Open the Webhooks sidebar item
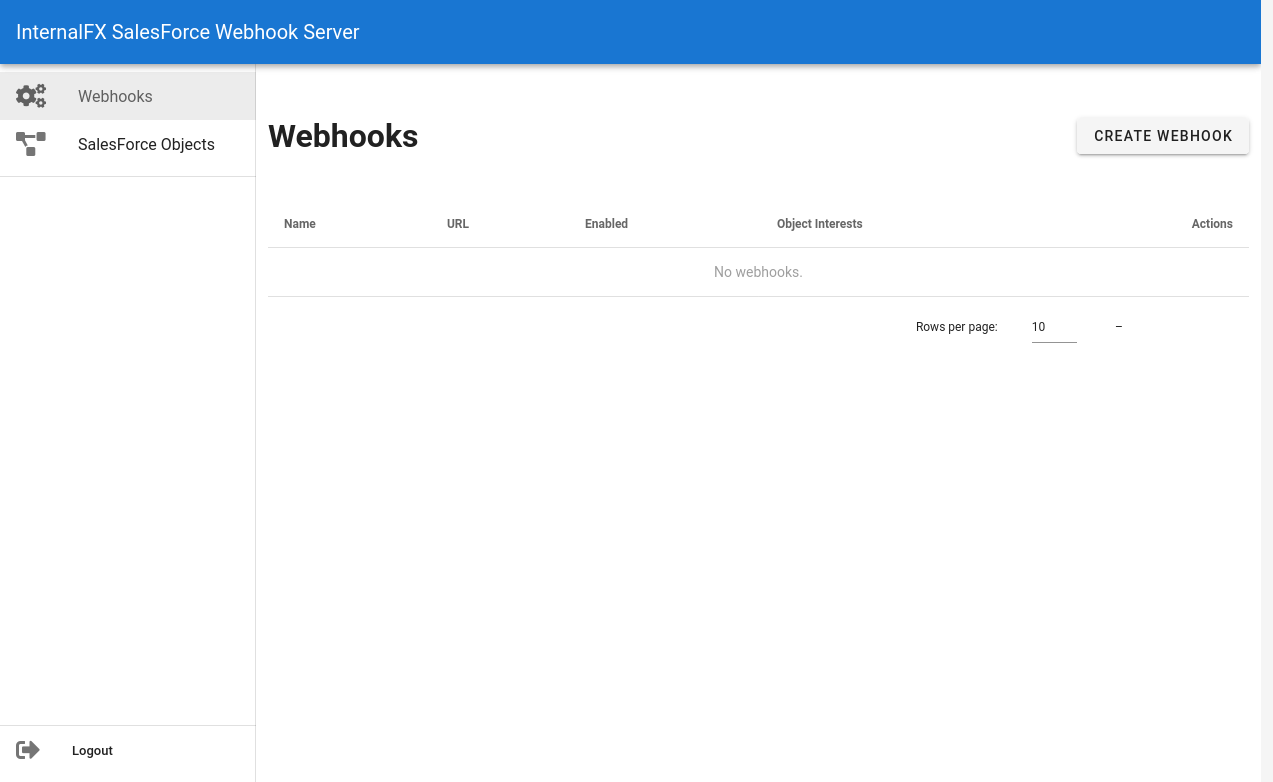The image size is (1273, 782). (128, 96)
